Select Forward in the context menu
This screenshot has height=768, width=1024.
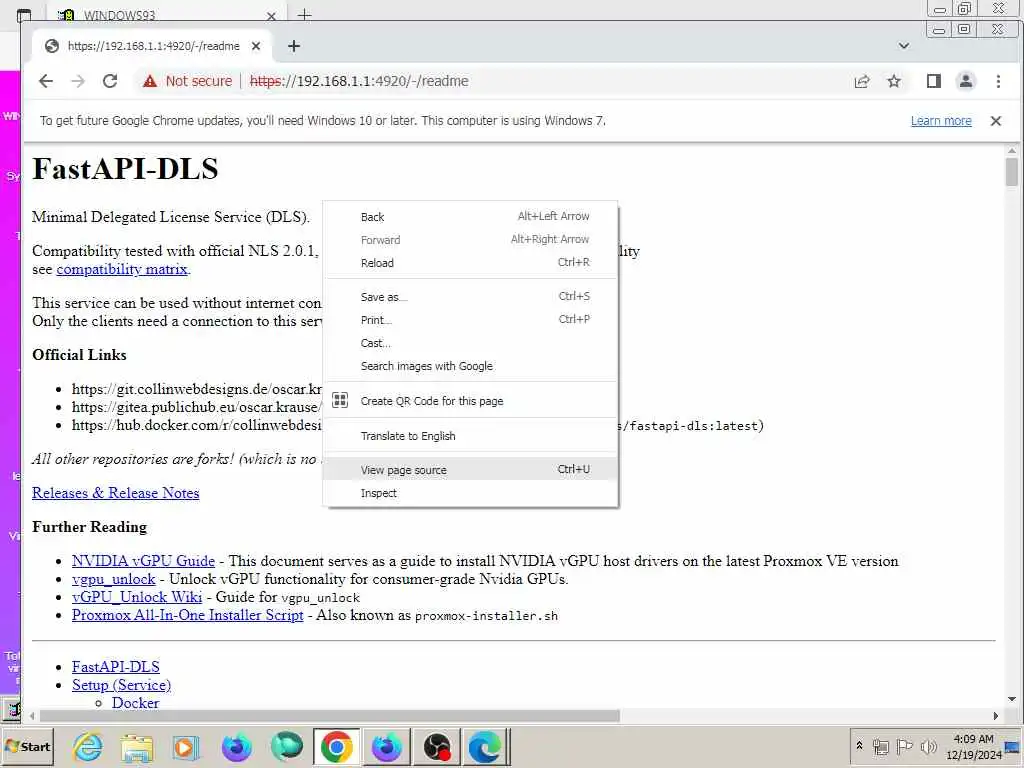[471, 240]
